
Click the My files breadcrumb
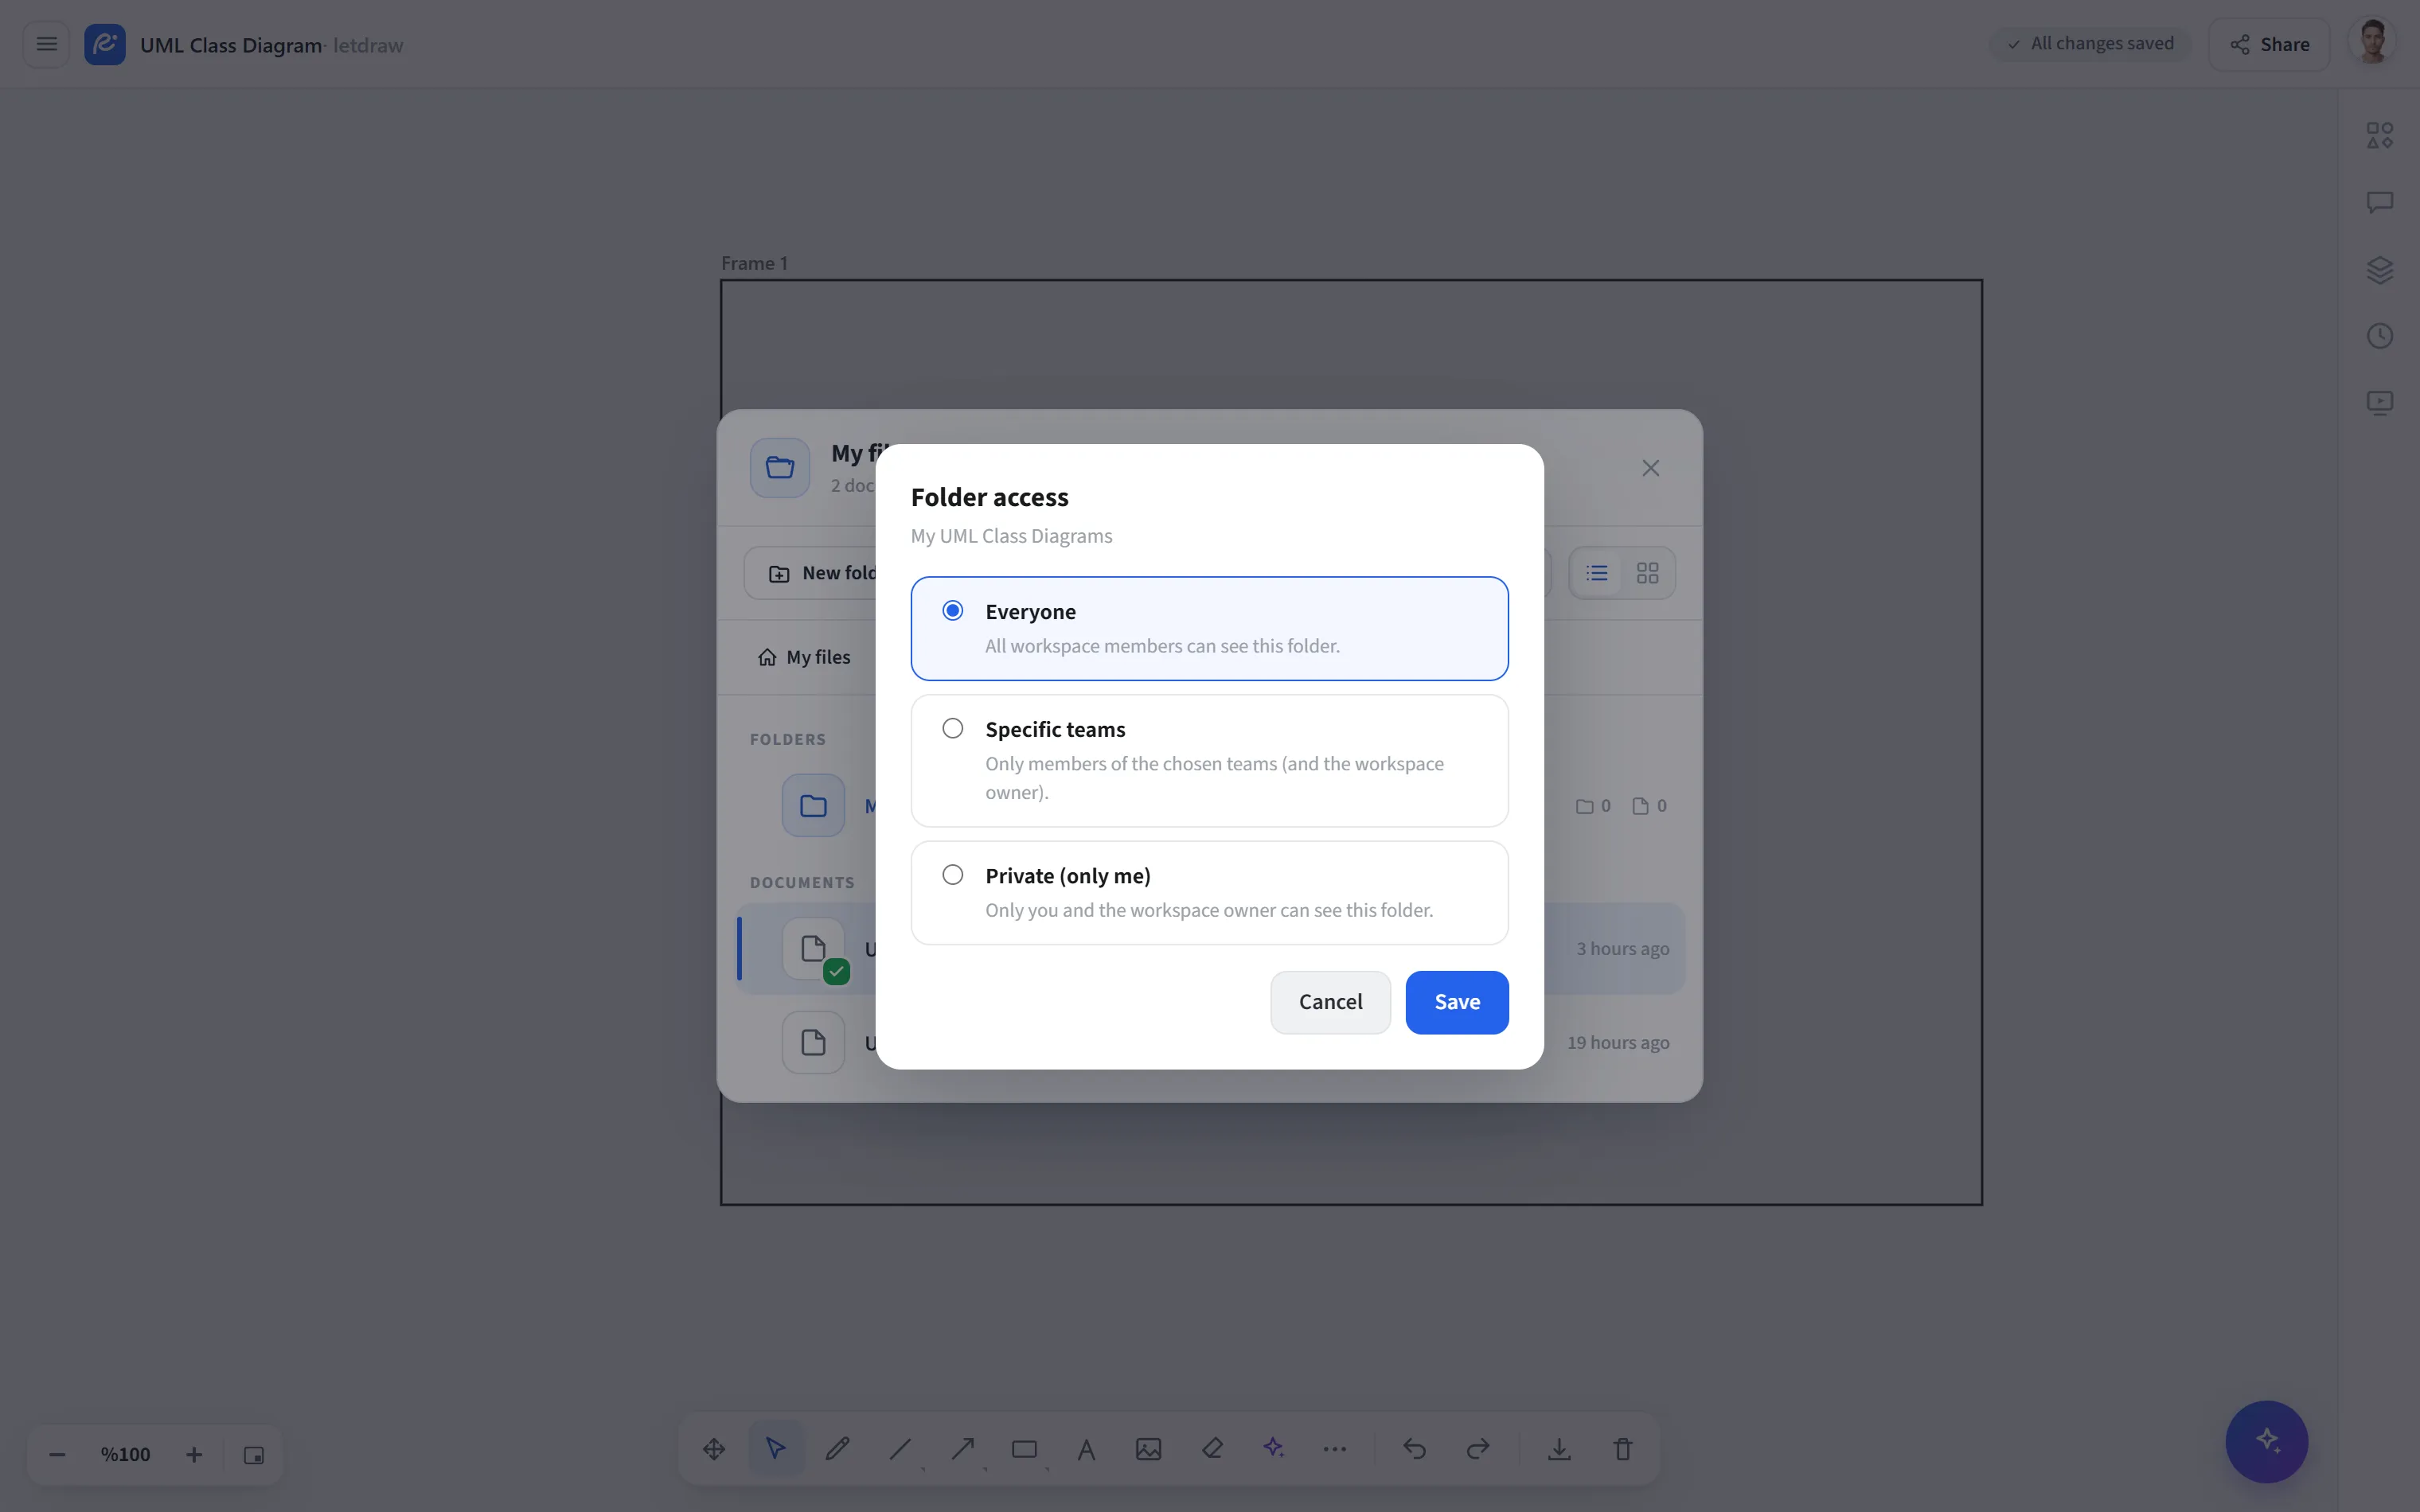804,657
